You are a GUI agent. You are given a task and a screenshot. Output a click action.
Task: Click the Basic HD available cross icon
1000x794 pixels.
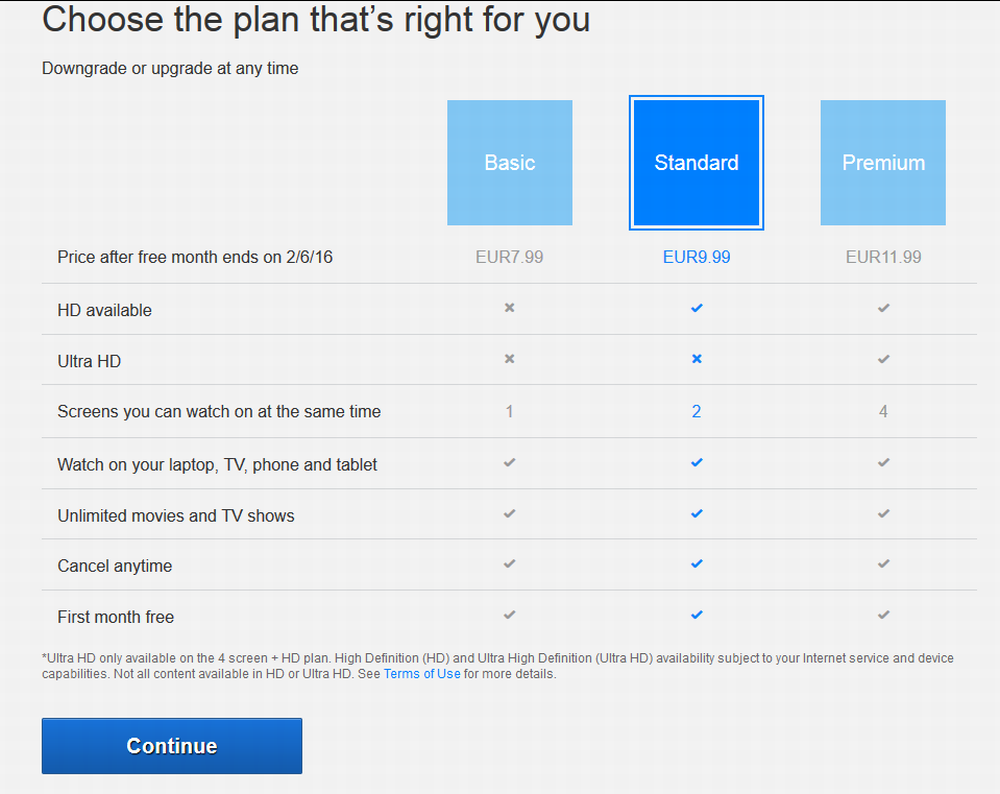[x=510, y=308]
